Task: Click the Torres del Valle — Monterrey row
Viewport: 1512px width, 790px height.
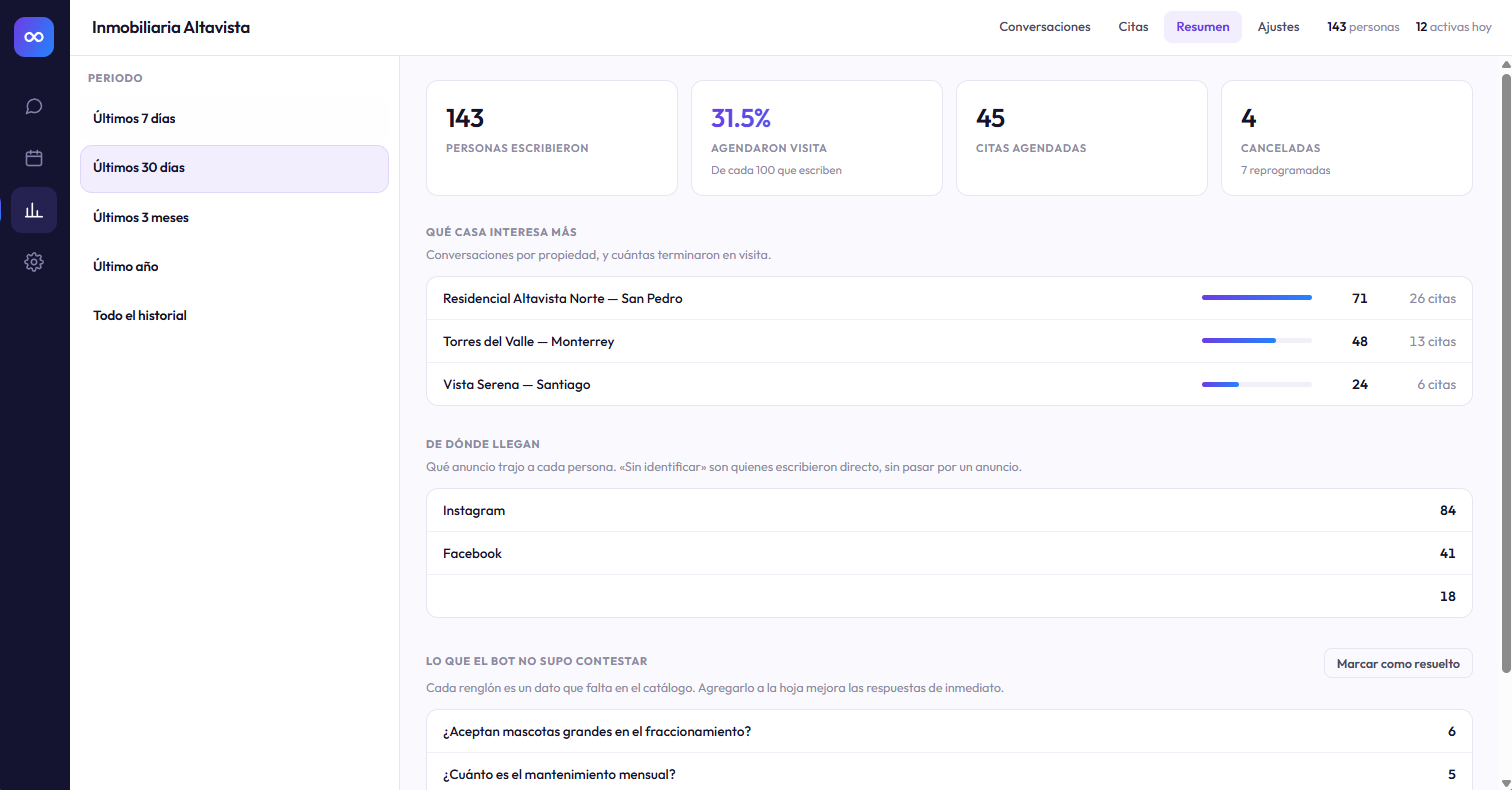Action: click(949, 341)
